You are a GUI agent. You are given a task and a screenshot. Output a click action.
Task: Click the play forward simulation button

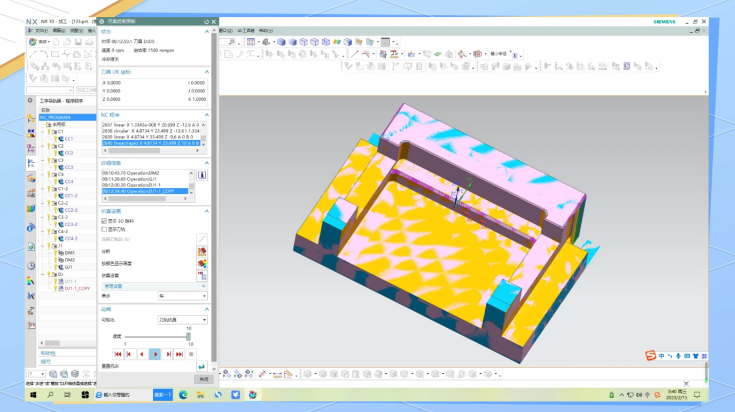[154, 354]
